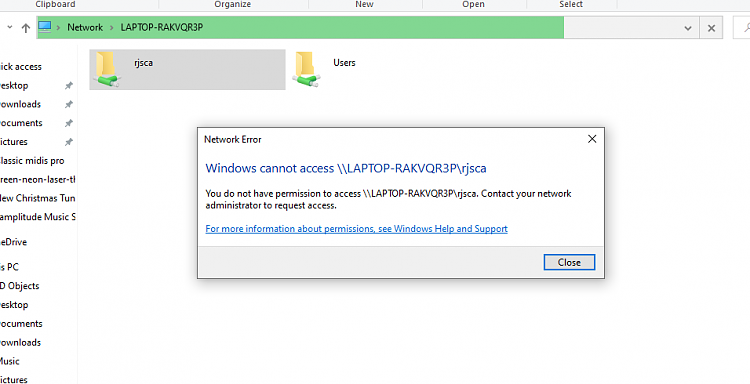Click the Organize ribbon group label
Screen dimensions: 750x384
coord(232,4)
